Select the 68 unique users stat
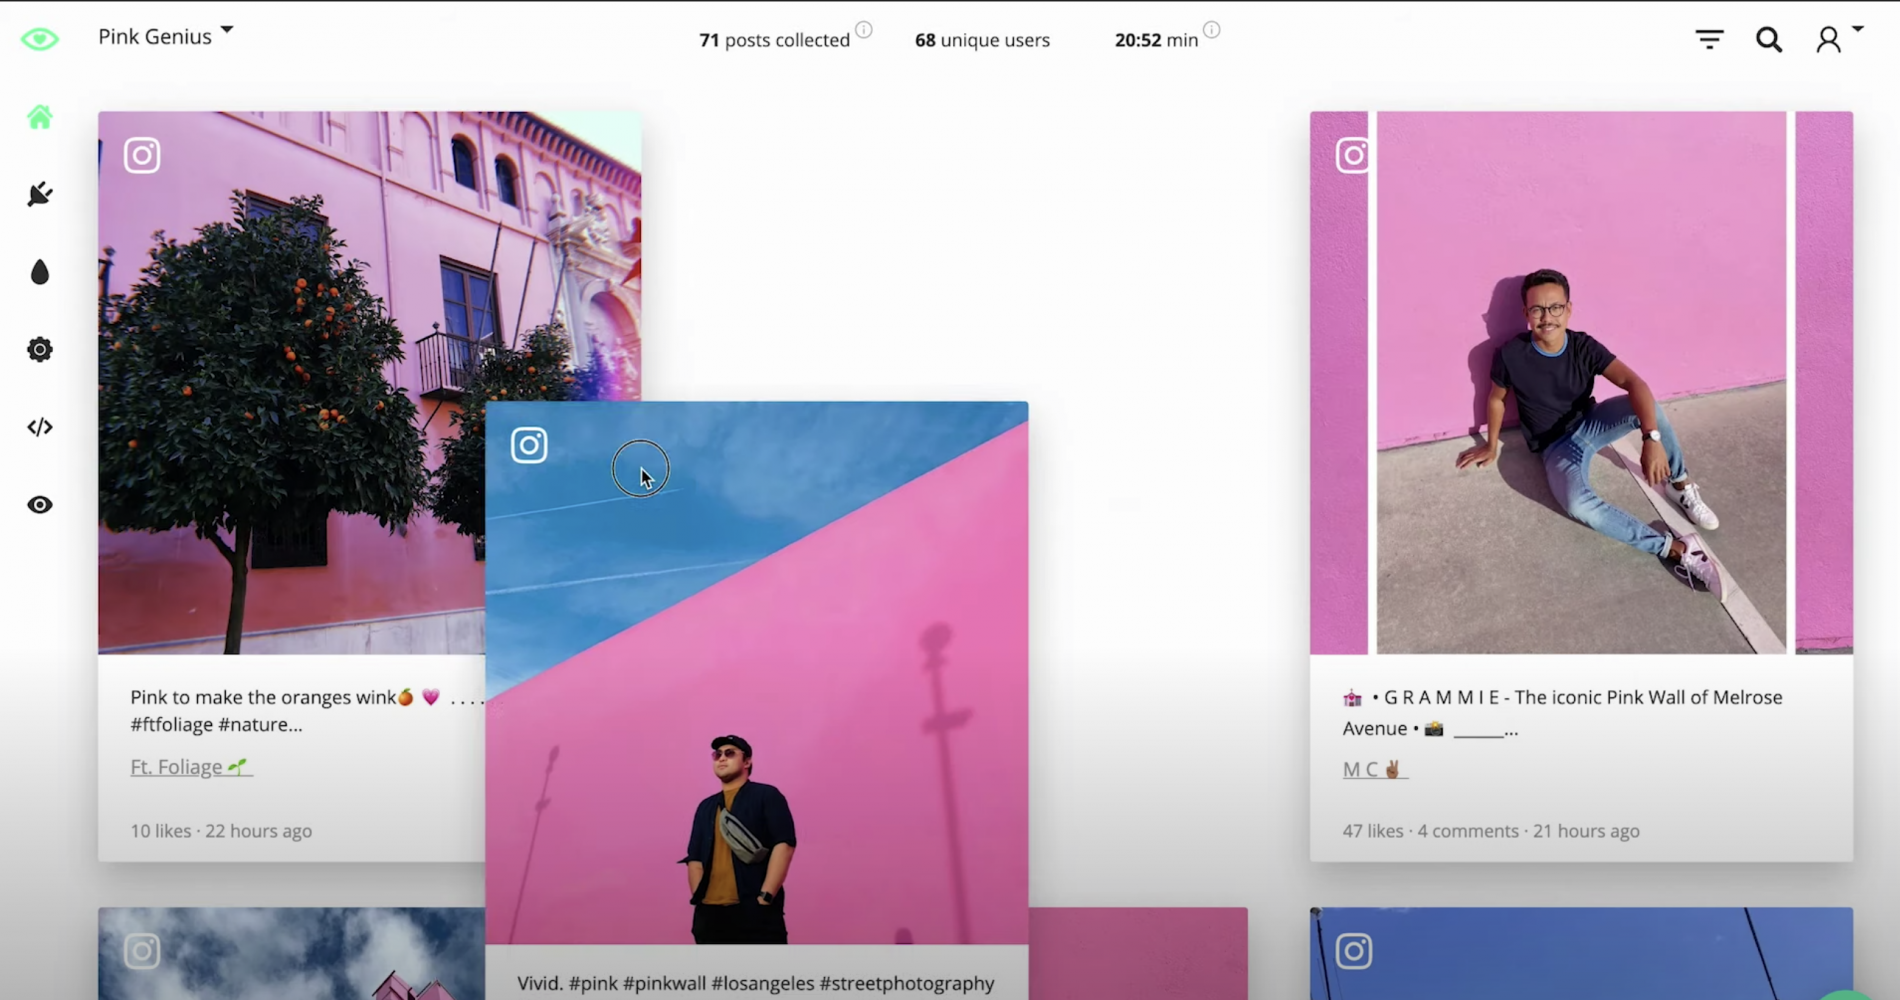Viewport: 1900px width, 1000px height. (x=981, y=40)
